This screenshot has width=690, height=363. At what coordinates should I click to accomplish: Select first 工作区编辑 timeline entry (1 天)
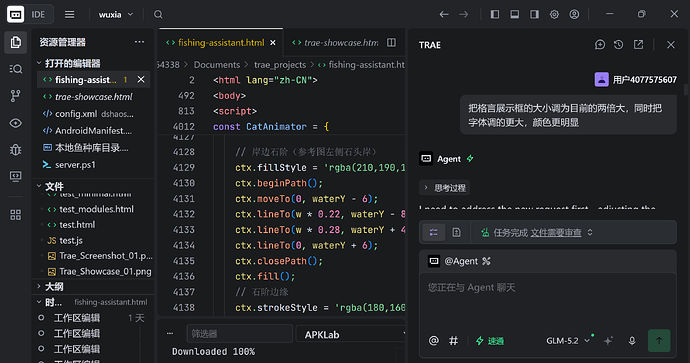pyautogui.click(x=91, y=318)
